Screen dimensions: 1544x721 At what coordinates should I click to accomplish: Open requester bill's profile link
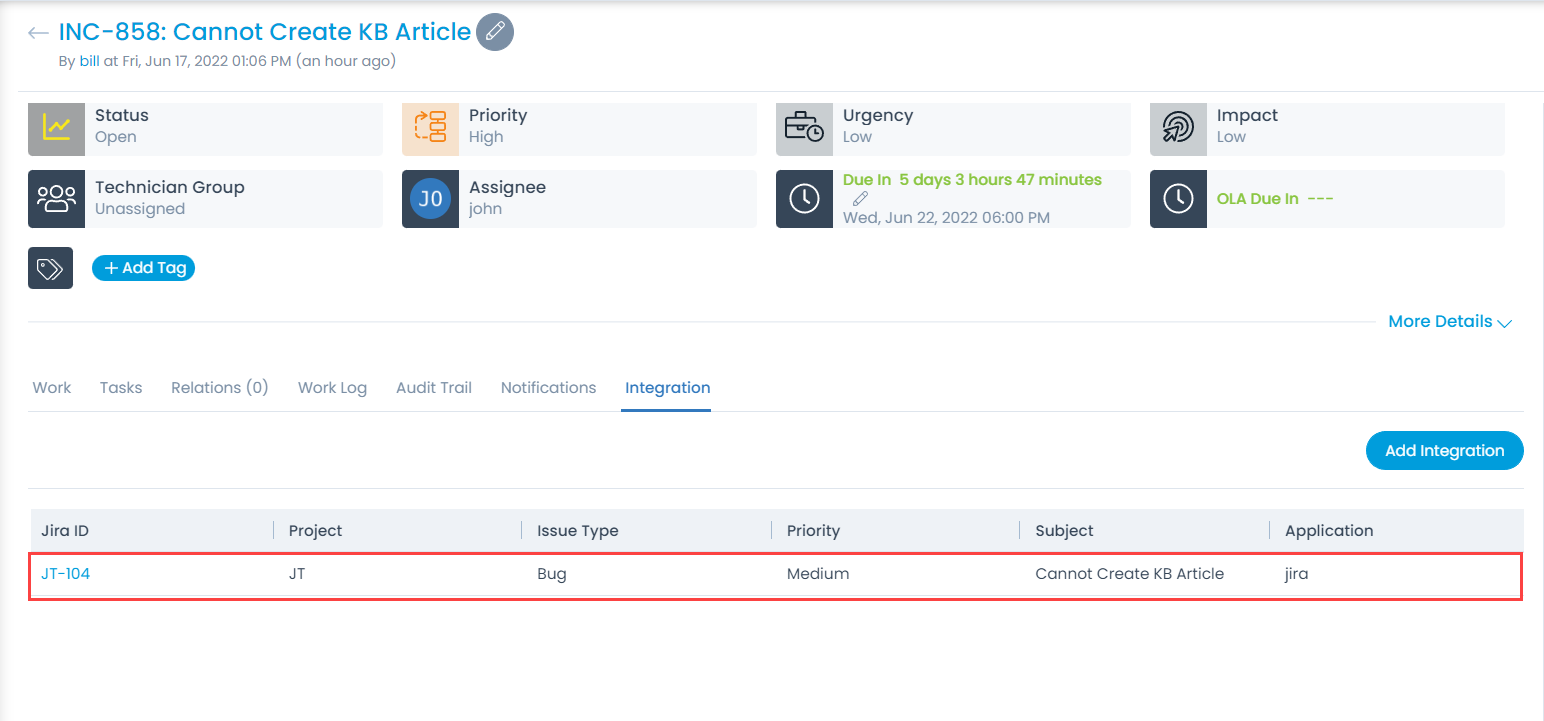89,61
